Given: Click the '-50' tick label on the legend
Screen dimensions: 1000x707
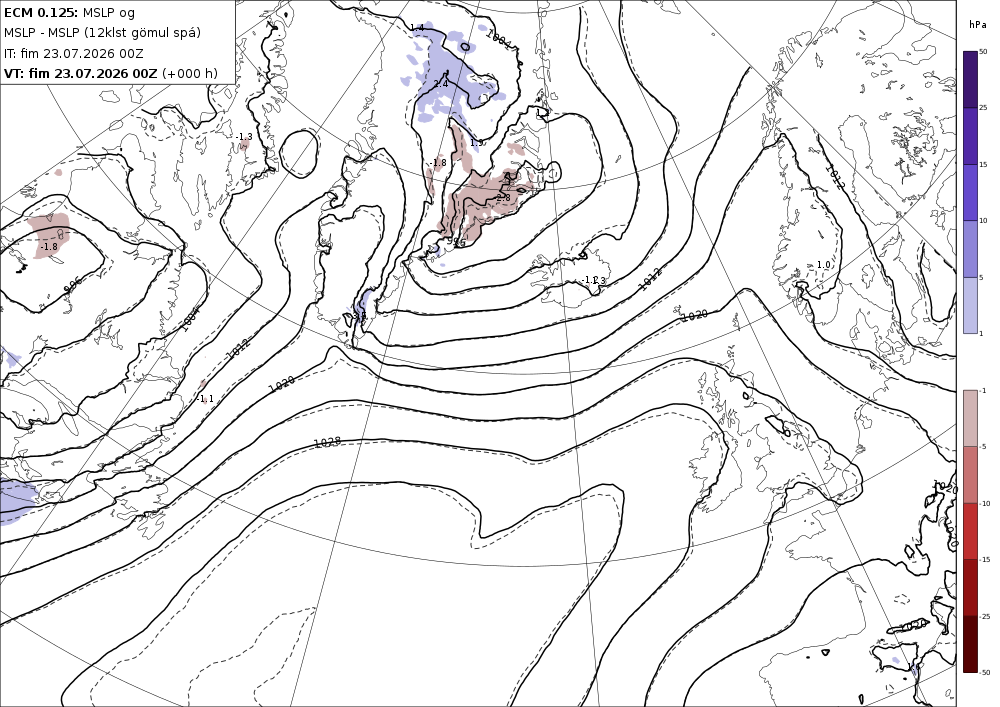Looking at the screenshot, I should 985,672.
